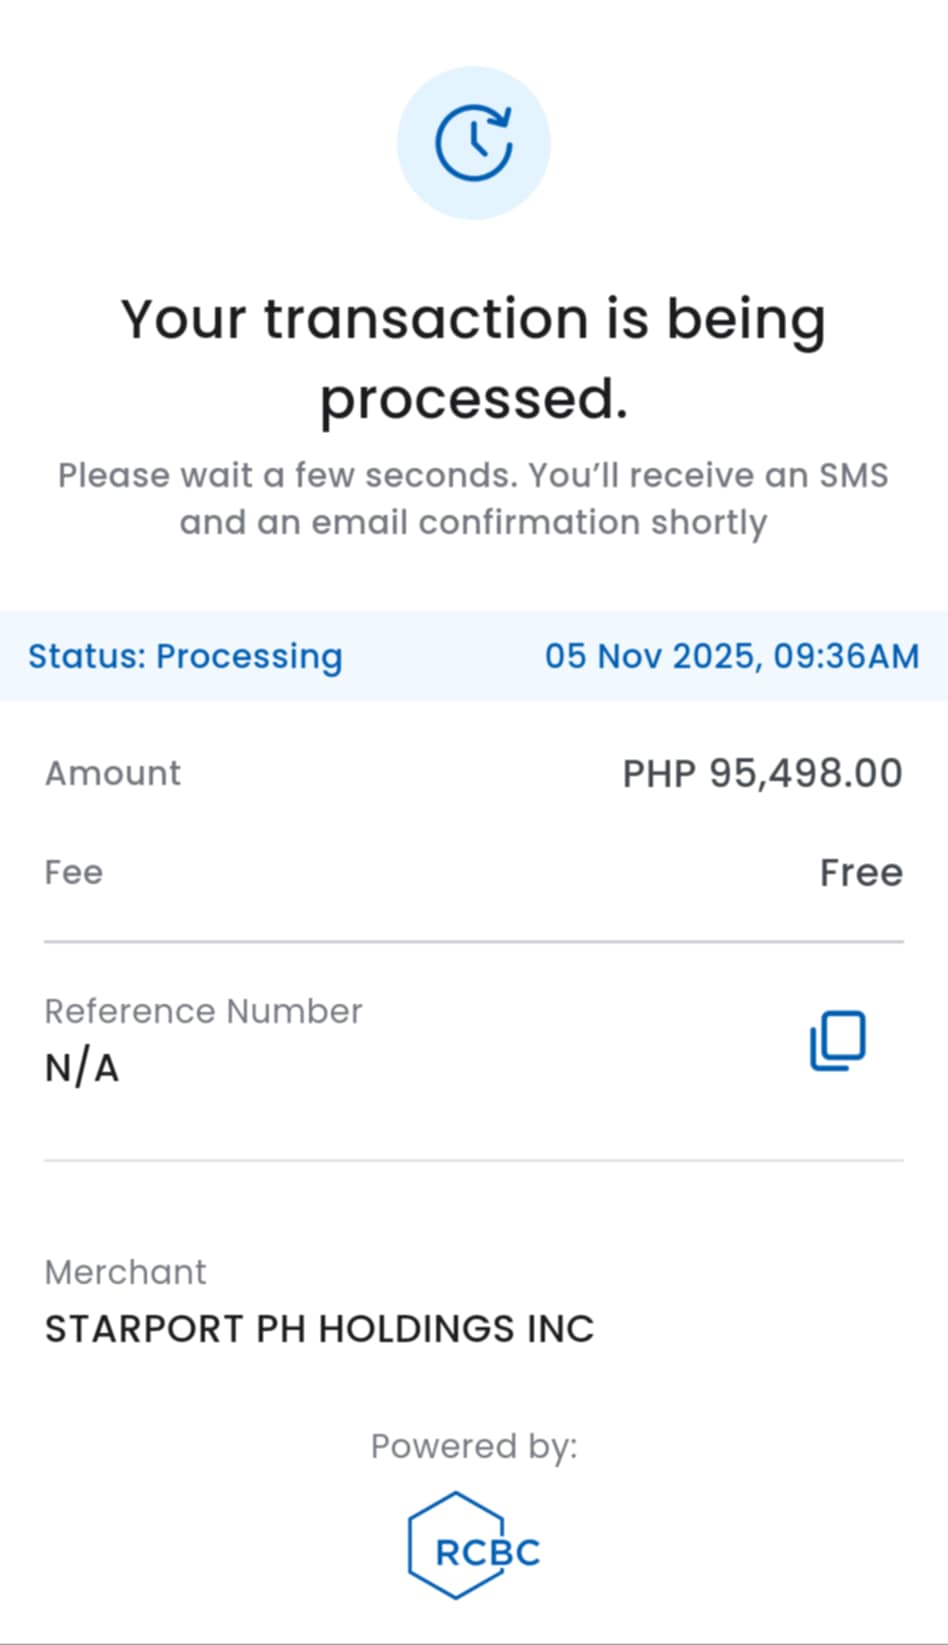Screen dimensions: 948x1645
Task: Select merchant name STARPORT PH HOLDINGS INC
Action: pyautogui.click(x=320, y=1329)
